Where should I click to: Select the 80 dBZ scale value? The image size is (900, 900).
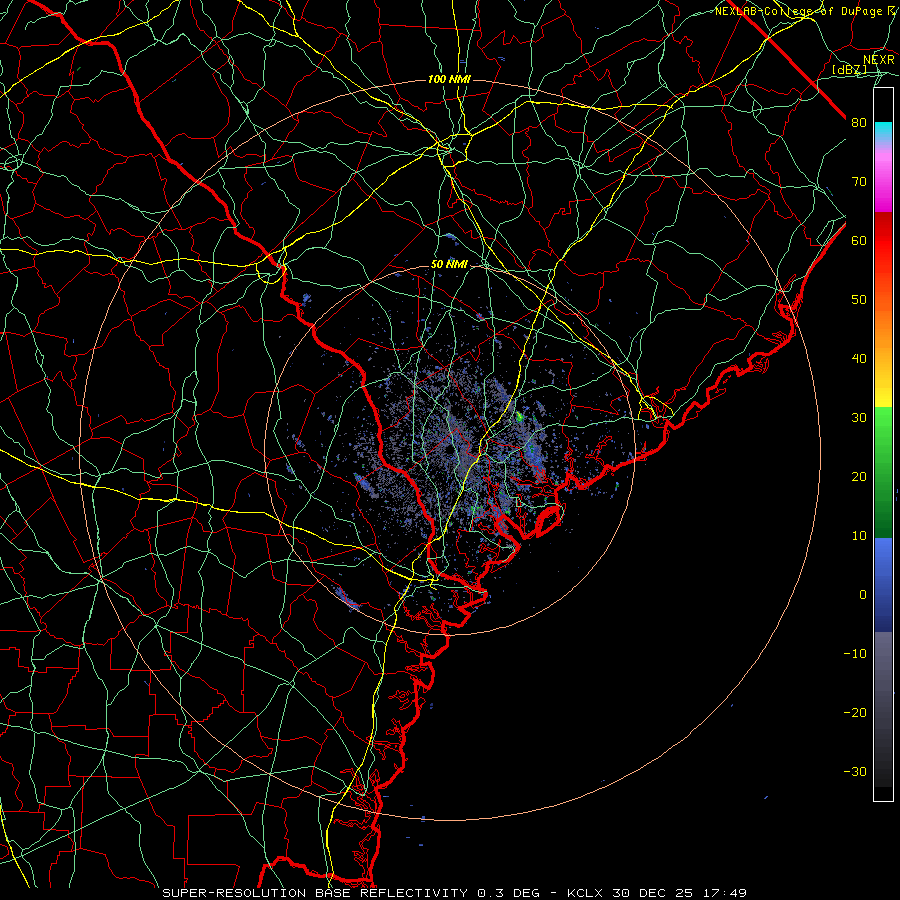click(859, 123)
